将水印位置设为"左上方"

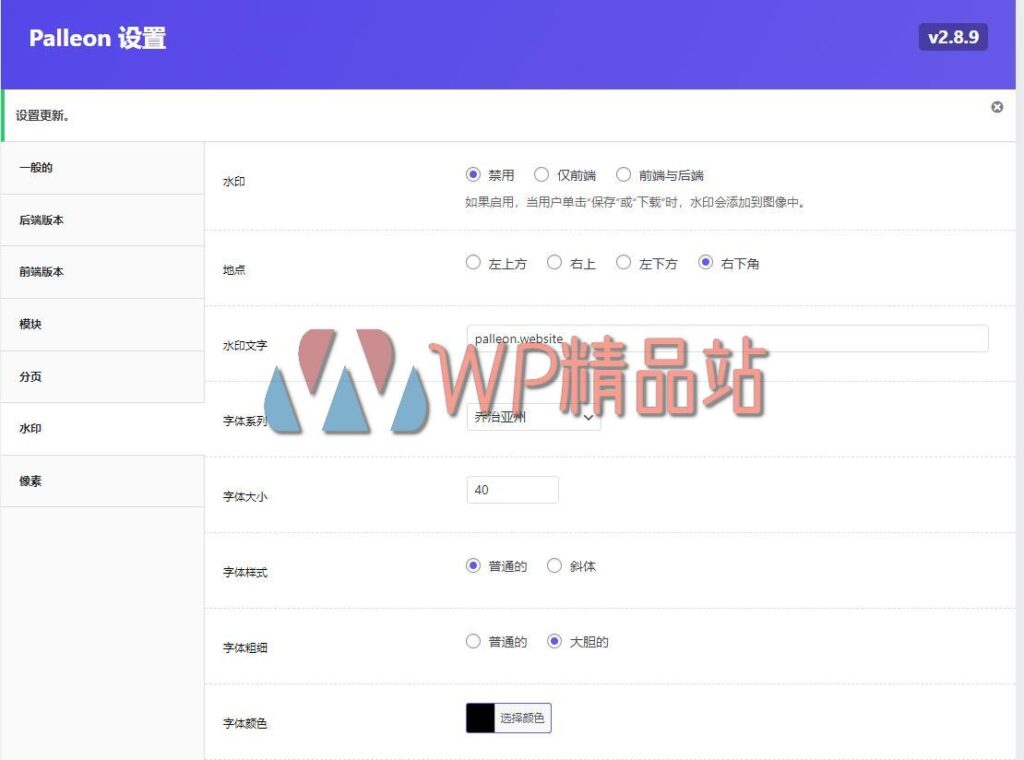[x=473, y=262]
